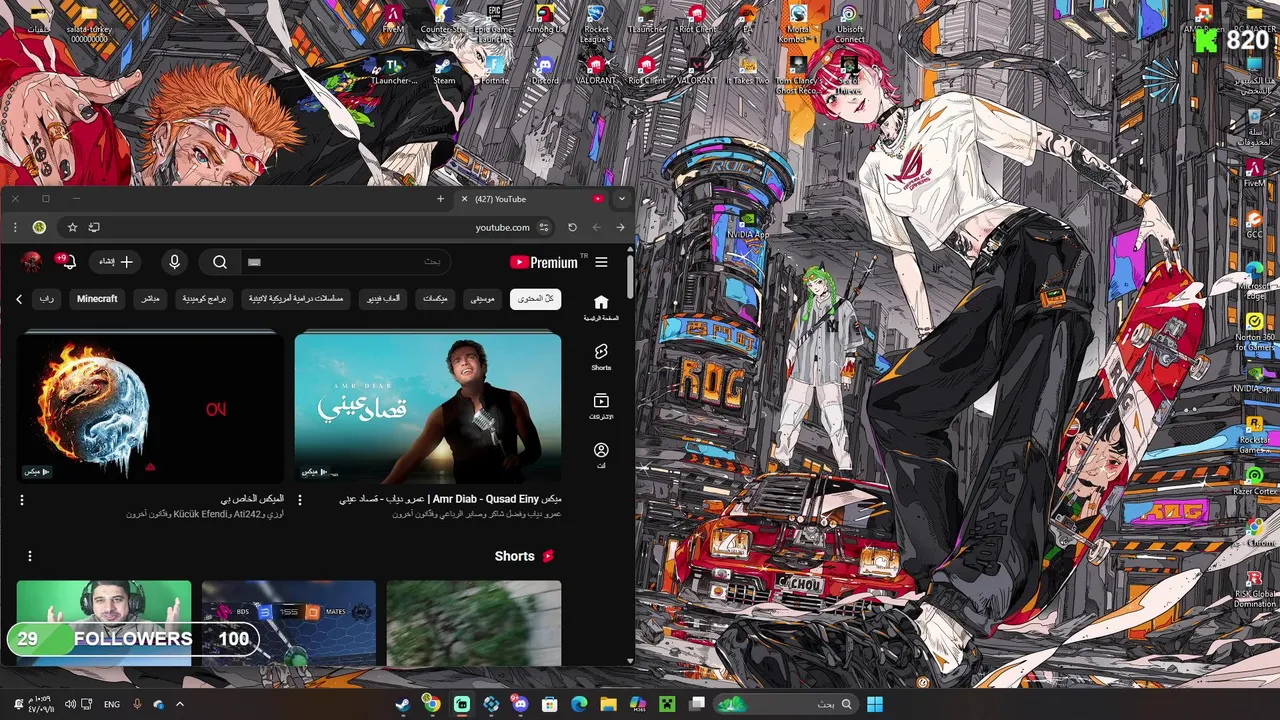
Task: Start voice search with microphone icon
Action: (x=174, y=262)
